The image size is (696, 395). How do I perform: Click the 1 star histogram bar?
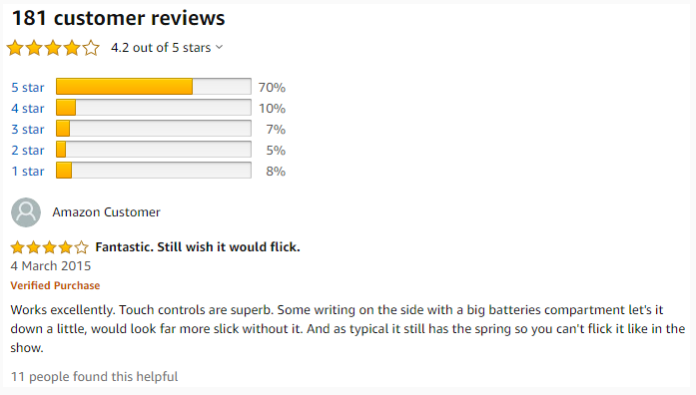pyautogui.click(x=154, y=170)
